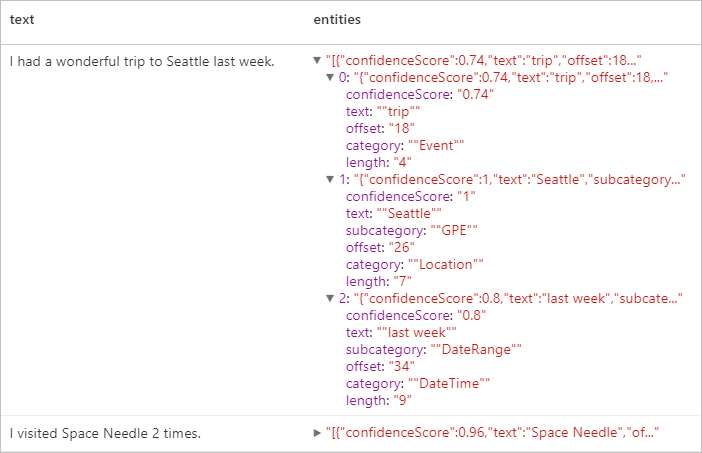Select the "I had a wonderful trip" text cell
This screenshot has height=453, width=702.
(x=142, y=62)
